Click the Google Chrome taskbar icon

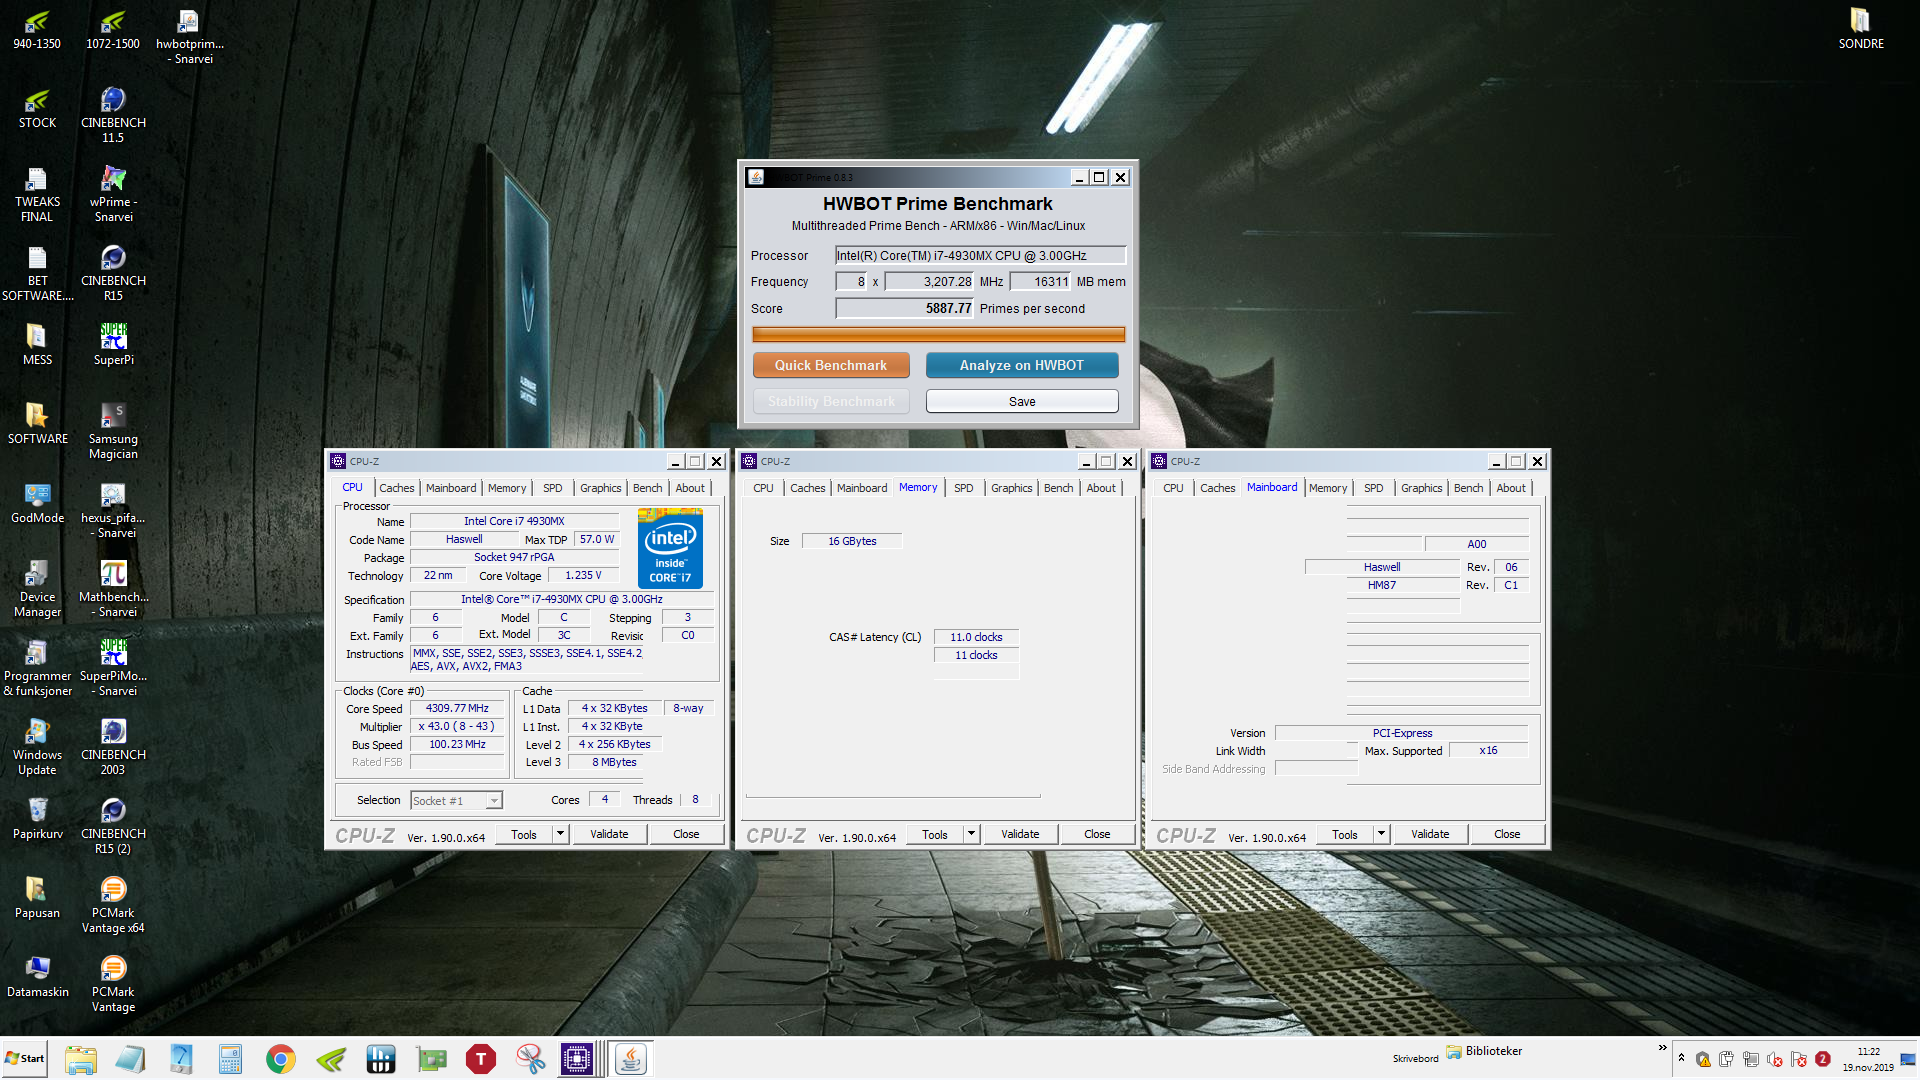[281, 1059]
